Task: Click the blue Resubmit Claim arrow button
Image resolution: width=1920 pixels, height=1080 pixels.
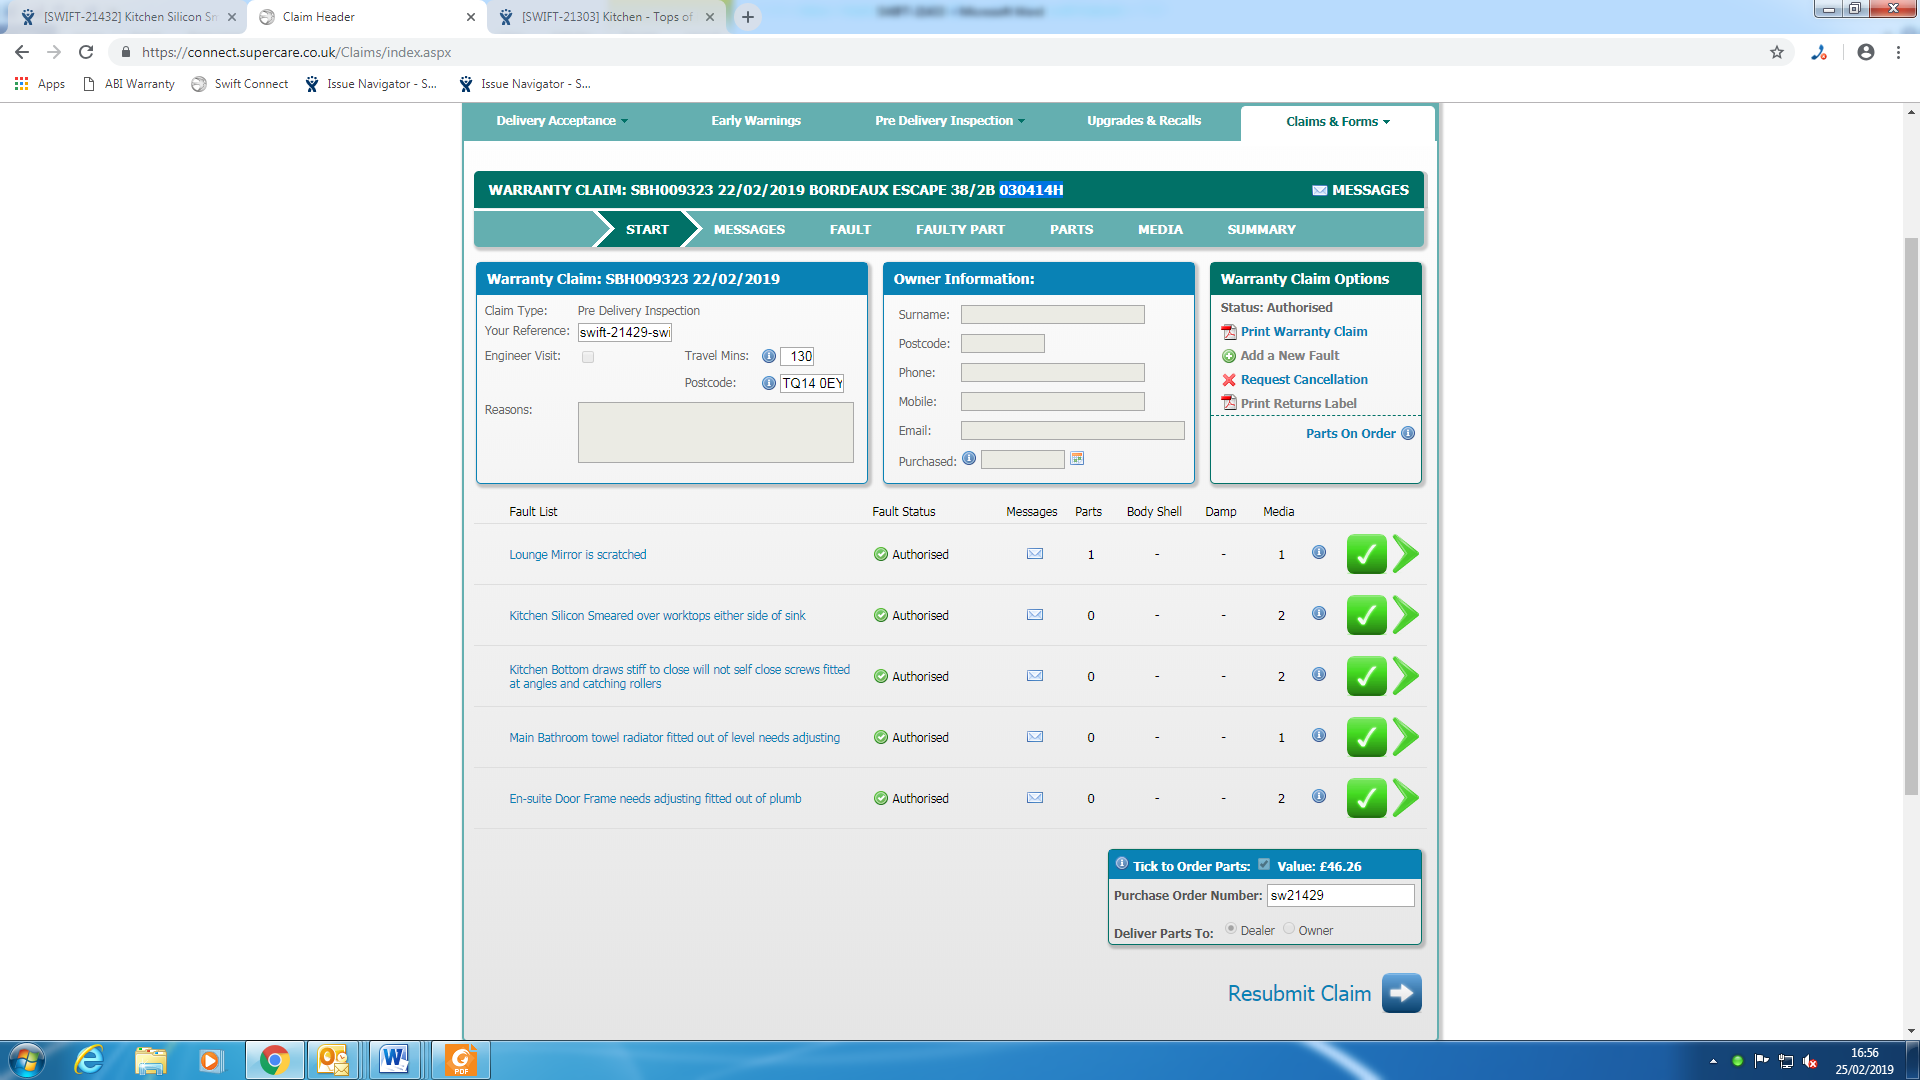Action: [x=1401, y=993]
